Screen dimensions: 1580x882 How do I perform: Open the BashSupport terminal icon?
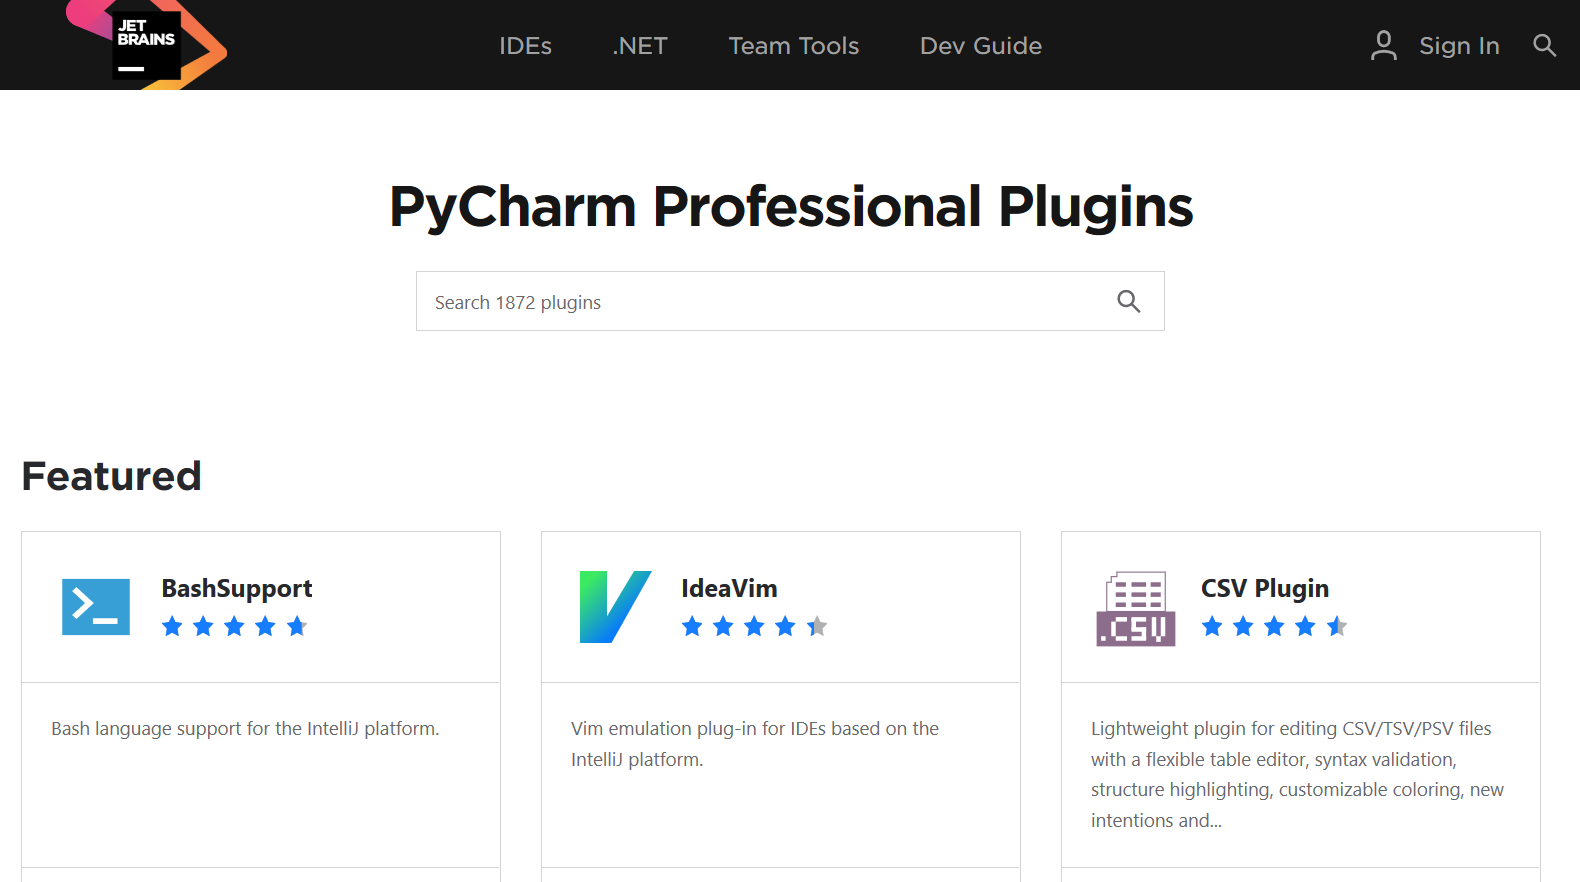(96, 607)
